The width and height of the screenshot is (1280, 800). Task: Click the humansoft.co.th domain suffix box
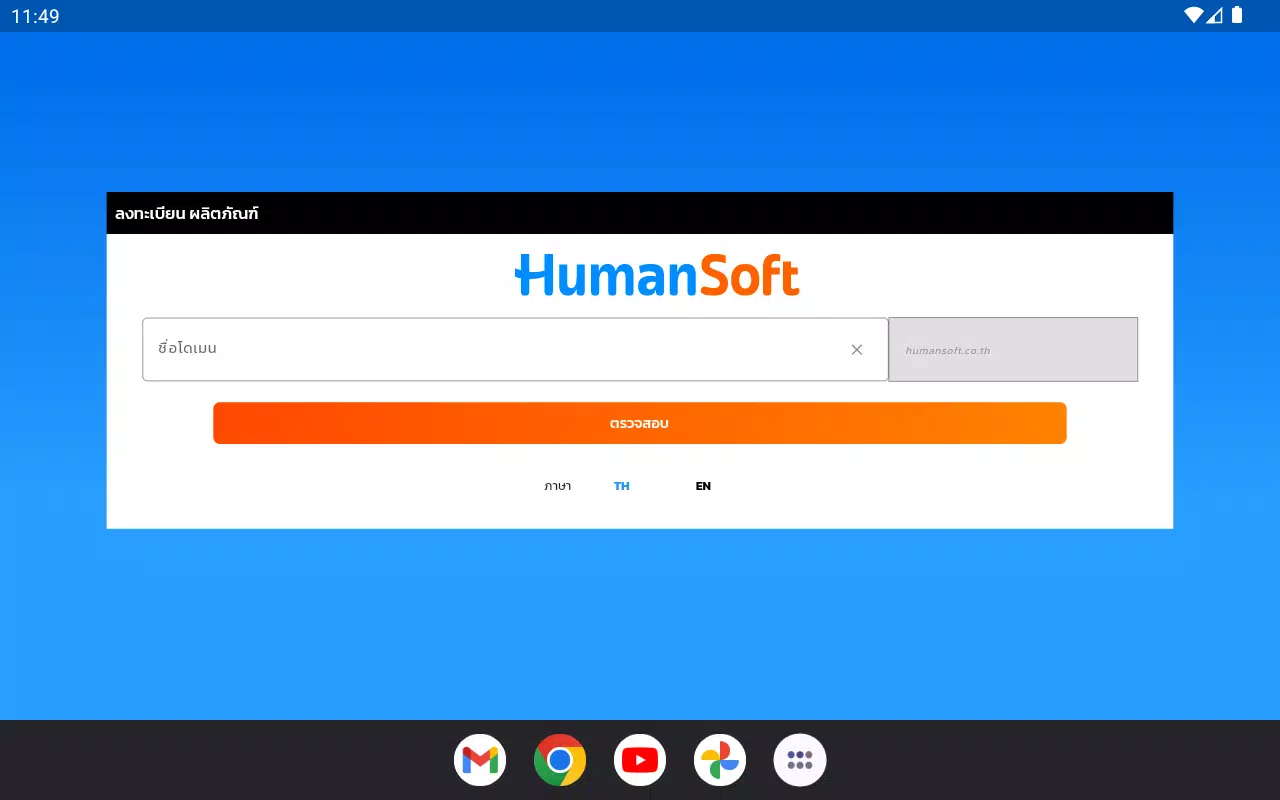1013,349
